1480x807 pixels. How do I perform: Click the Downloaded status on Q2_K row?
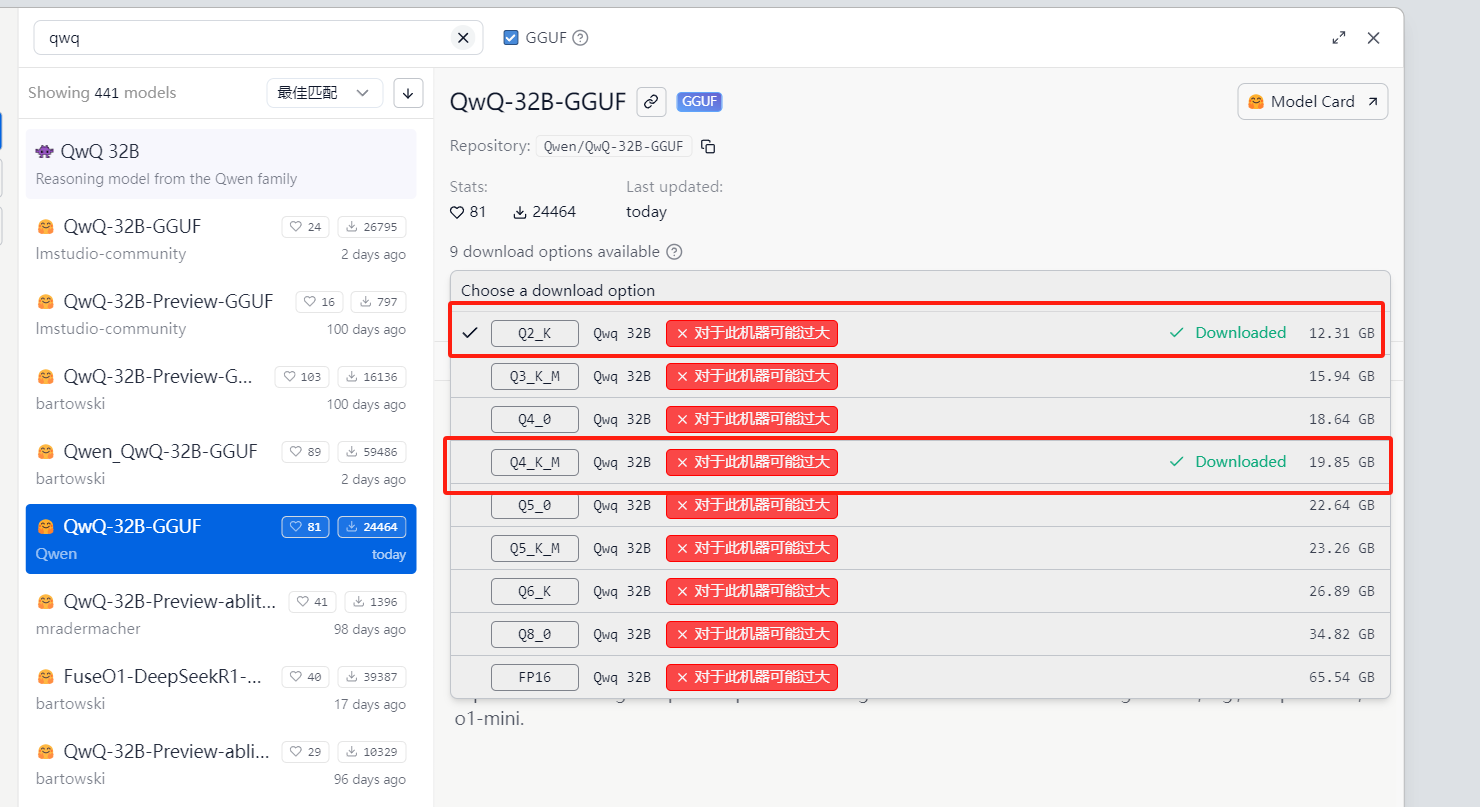click(1228, 333)
